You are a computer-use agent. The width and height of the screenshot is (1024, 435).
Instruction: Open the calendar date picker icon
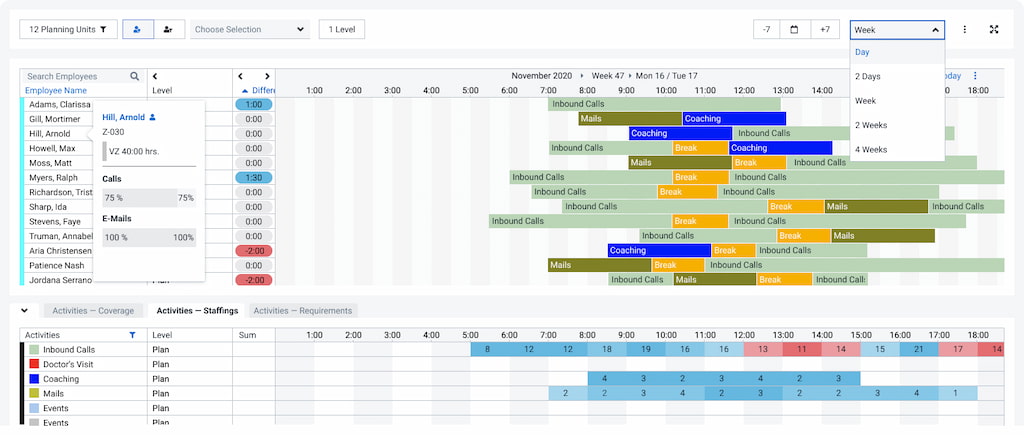click(x=795, y=29)
